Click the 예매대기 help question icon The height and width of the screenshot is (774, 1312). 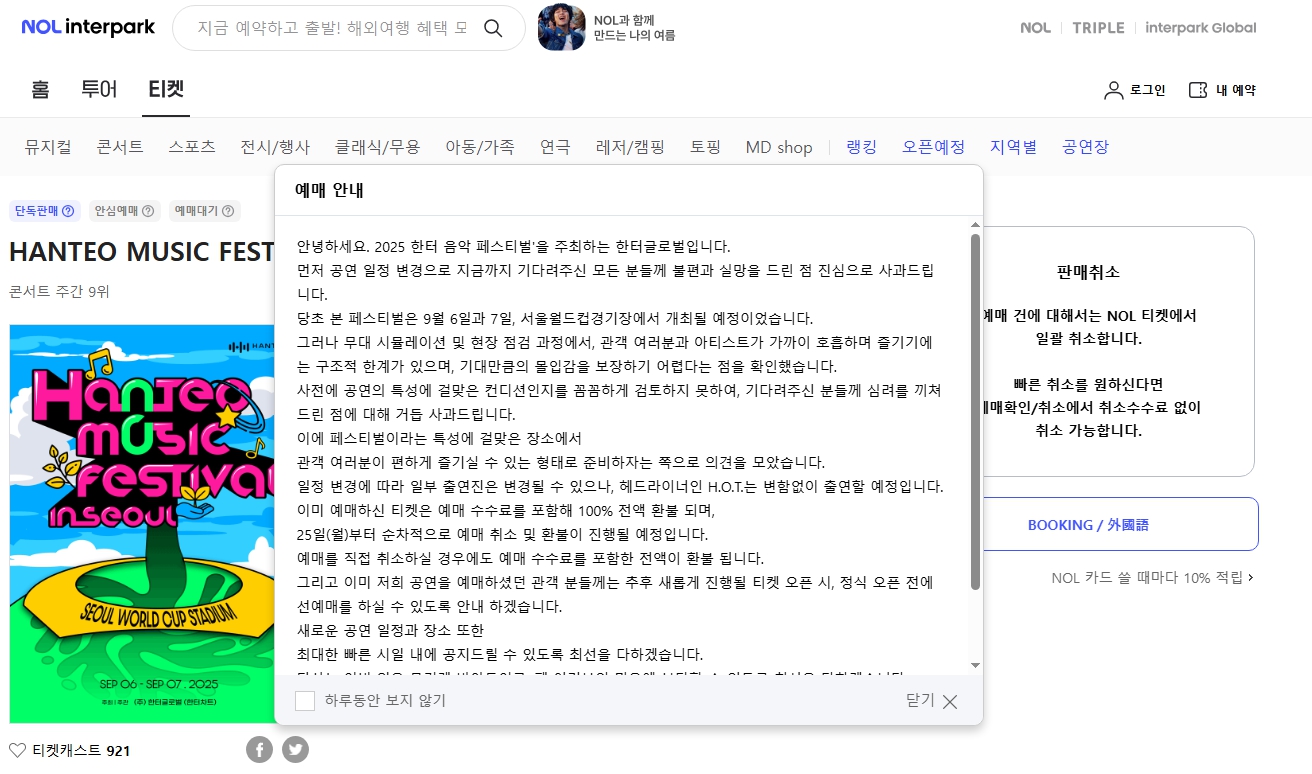(x=228, y=211)
